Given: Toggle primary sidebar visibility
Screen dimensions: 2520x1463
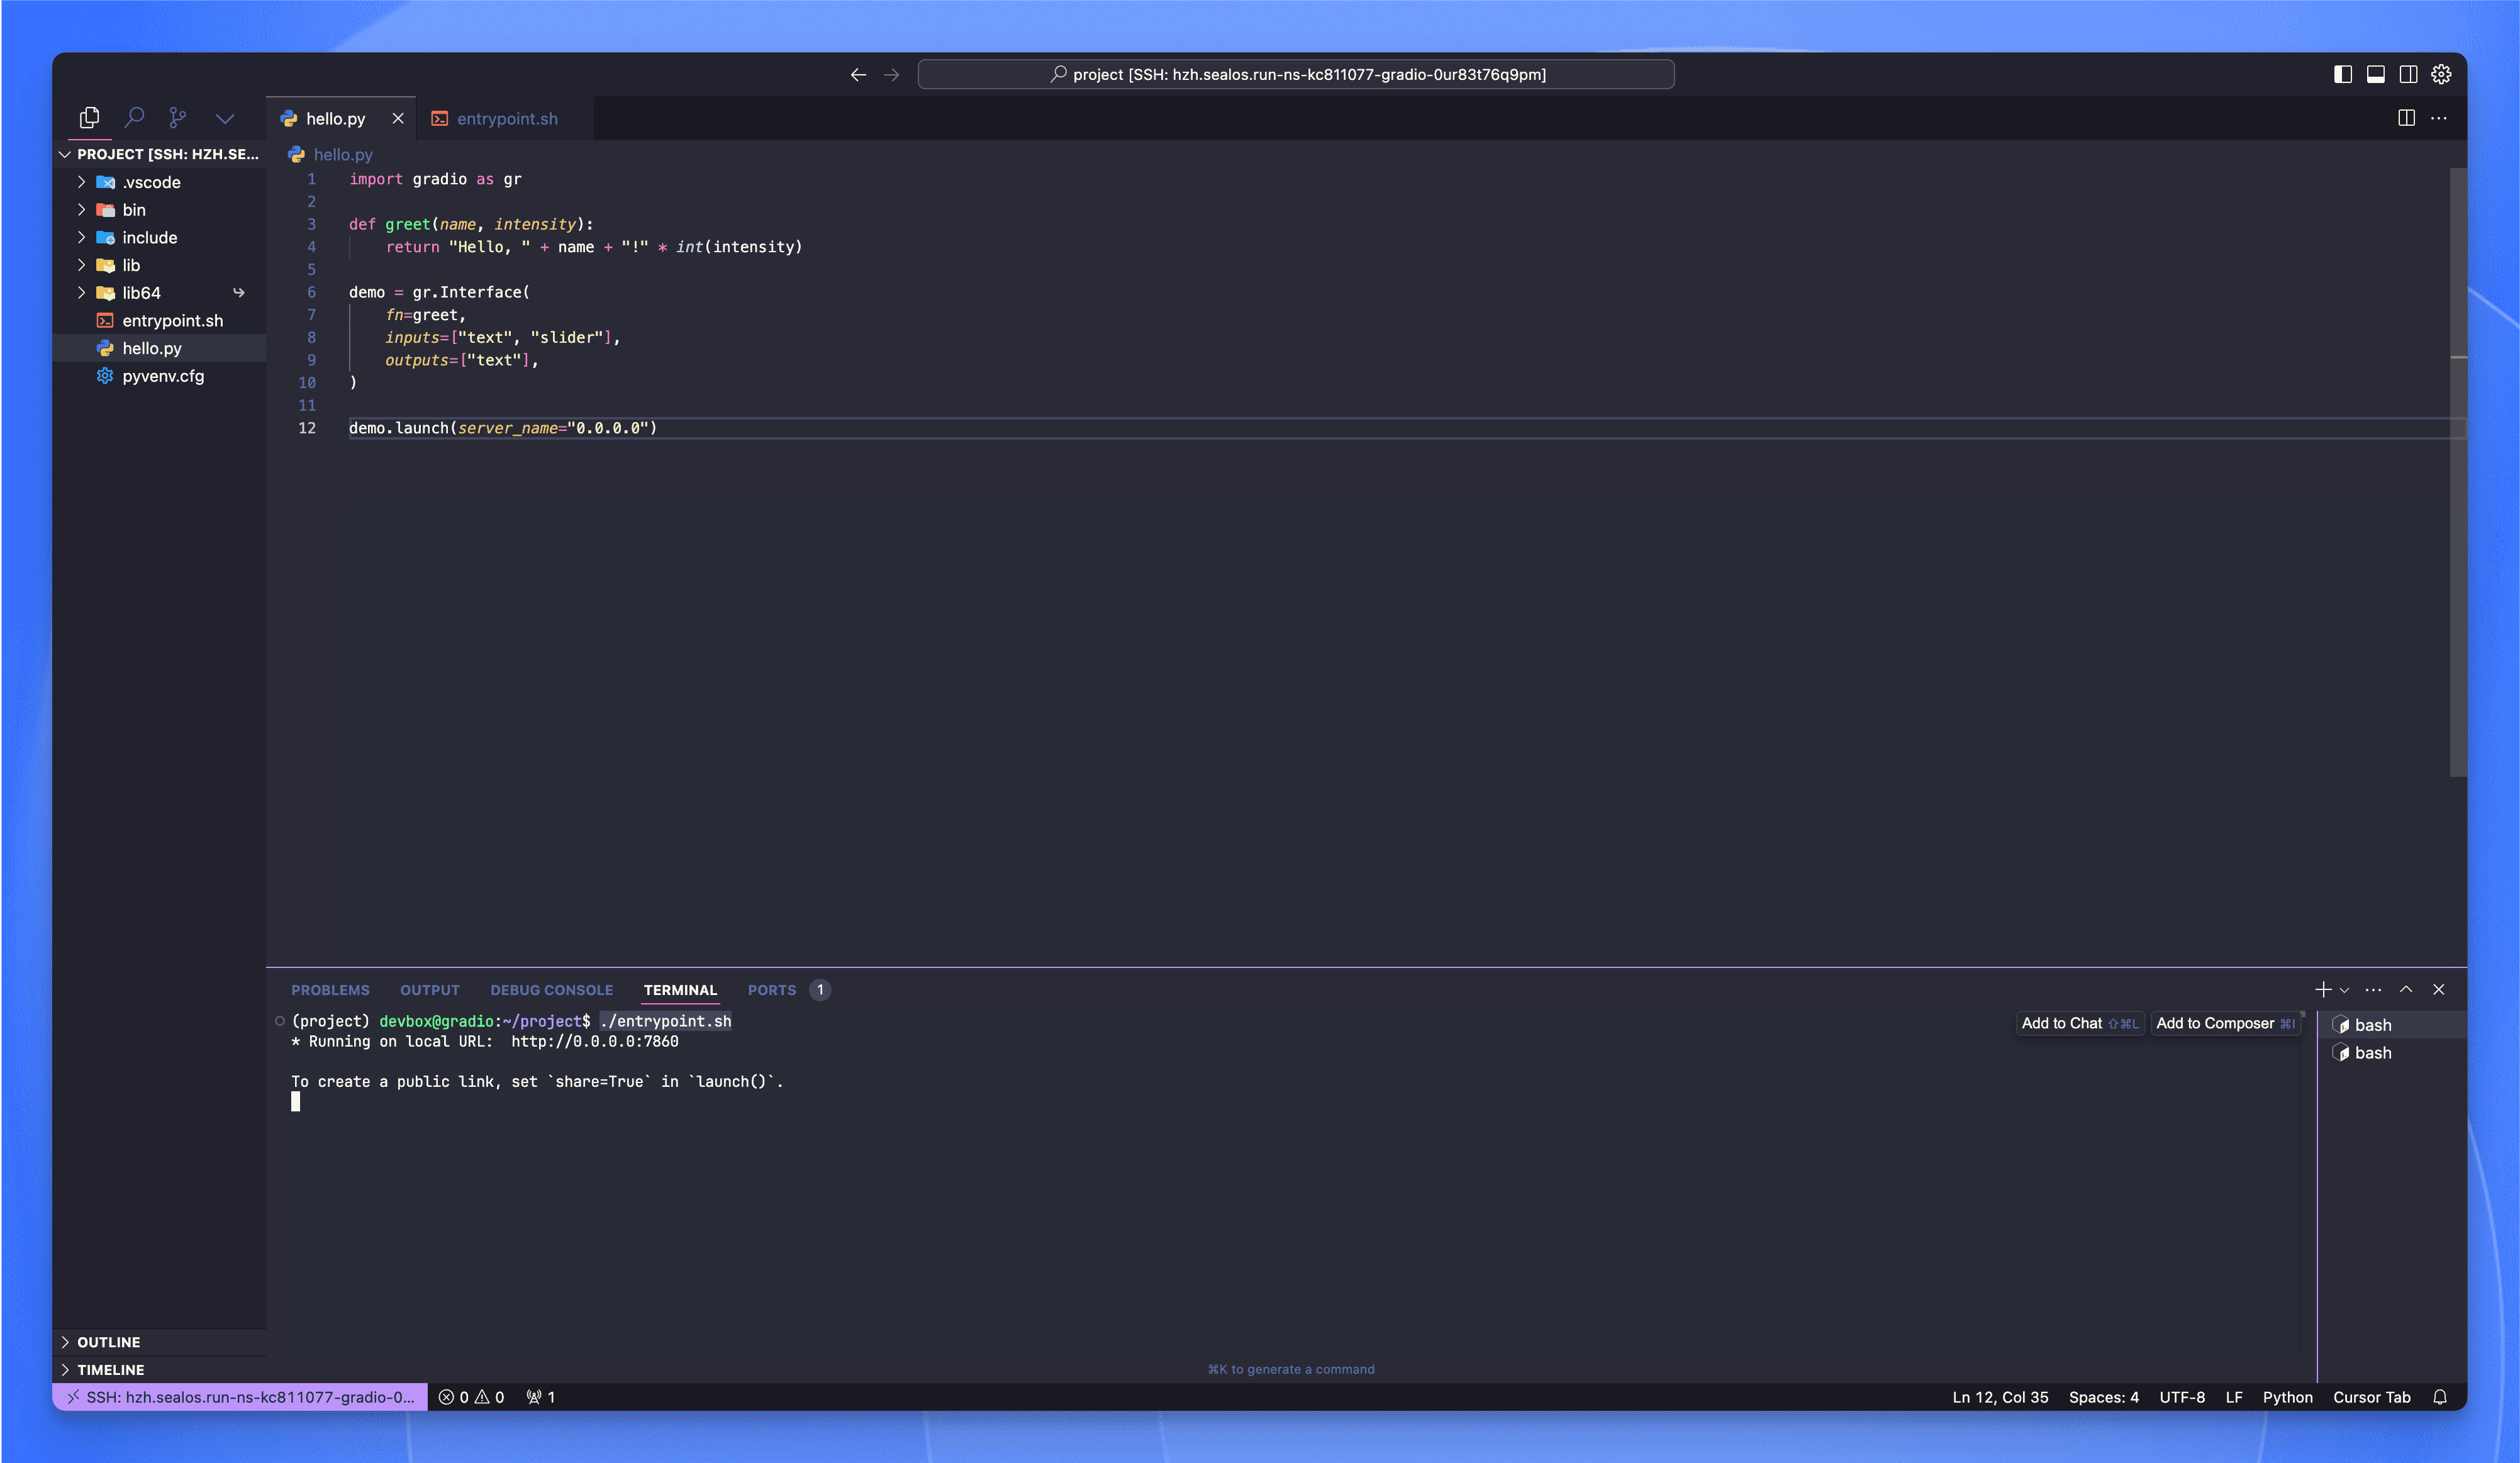Looking at the screenshot, I should (2342, 75).
